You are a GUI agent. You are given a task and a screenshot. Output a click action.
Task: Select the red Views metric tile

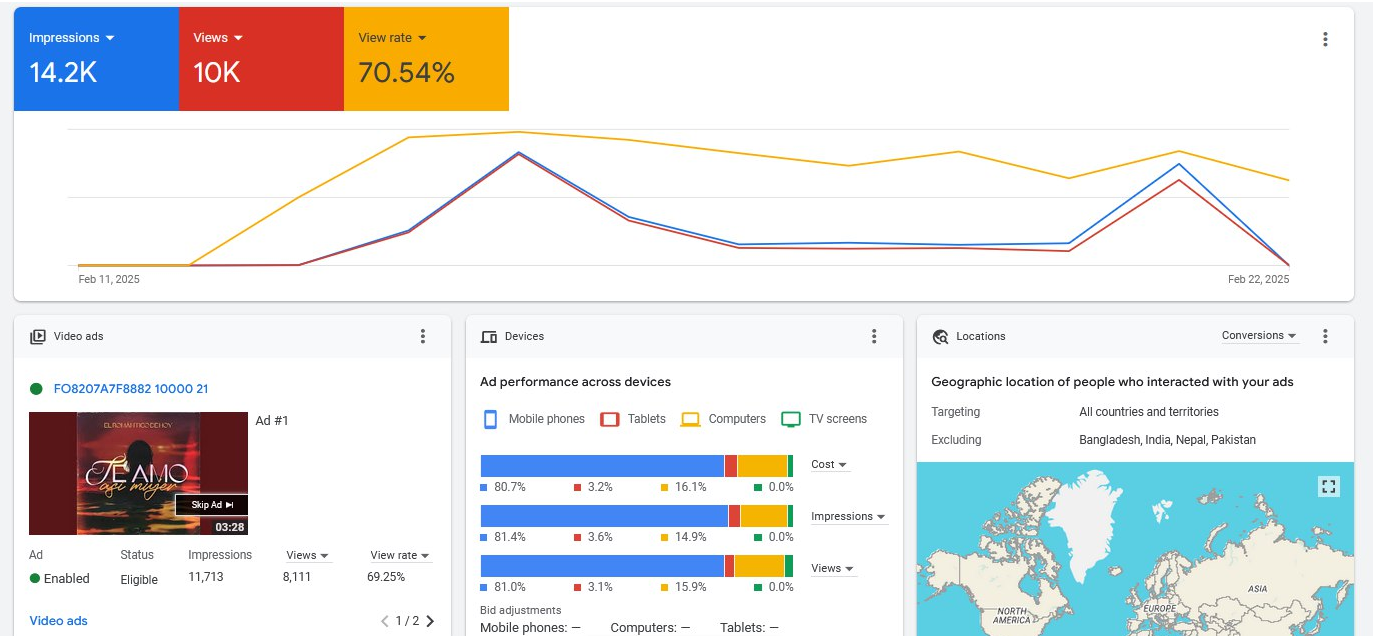click(260, 59)
